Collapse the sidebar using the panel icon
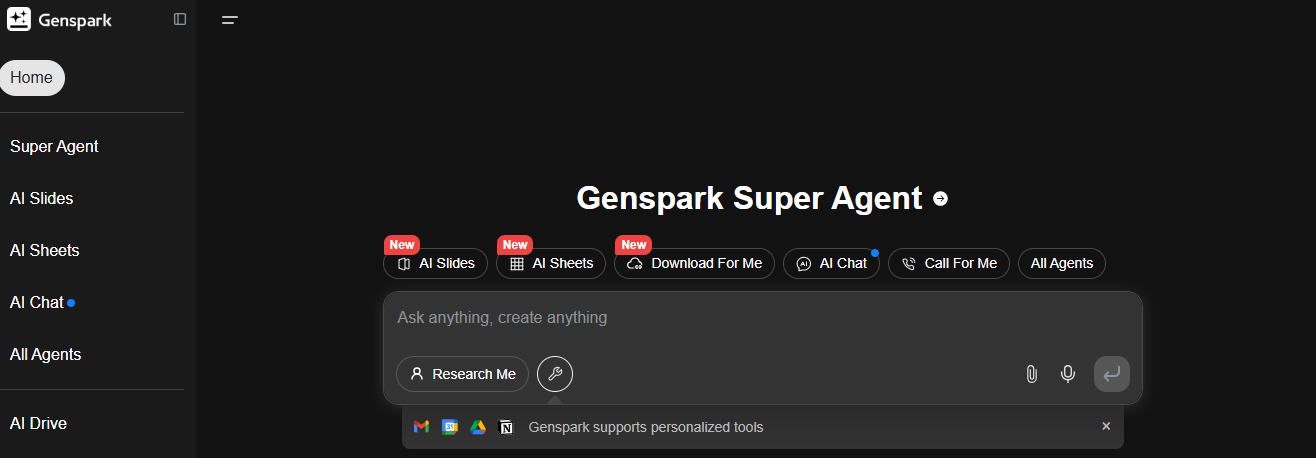 (x=180, y=19)
